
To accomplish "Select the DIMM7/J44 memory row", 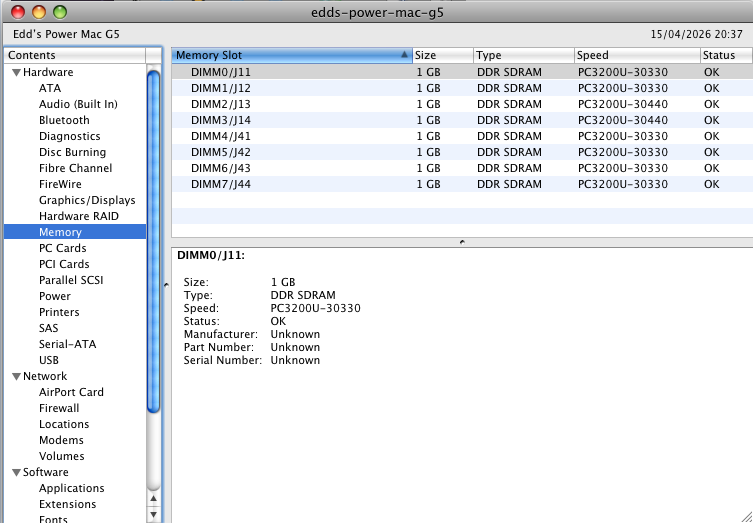I will coord(462,184).
